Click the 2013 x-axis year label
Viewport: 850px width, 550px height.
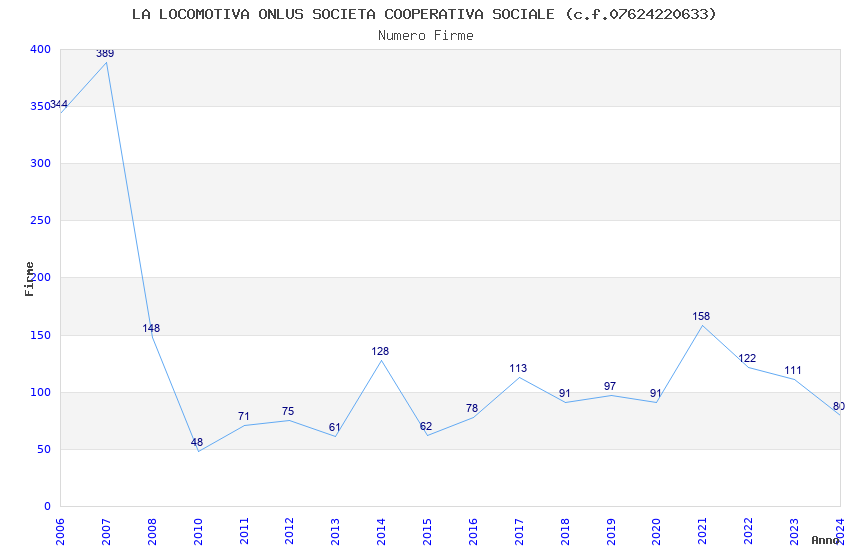coord(336,532)
